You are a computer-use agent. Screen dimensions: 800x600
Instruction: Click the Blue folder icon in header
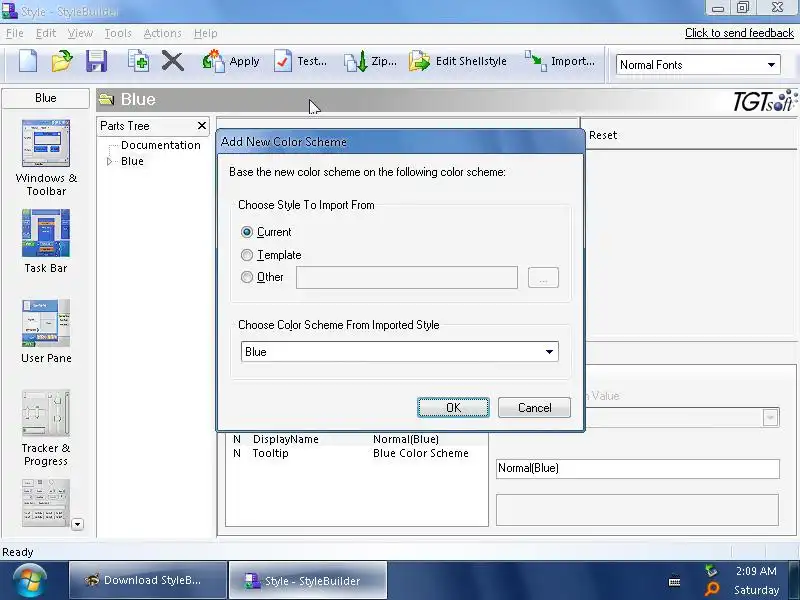106,99
